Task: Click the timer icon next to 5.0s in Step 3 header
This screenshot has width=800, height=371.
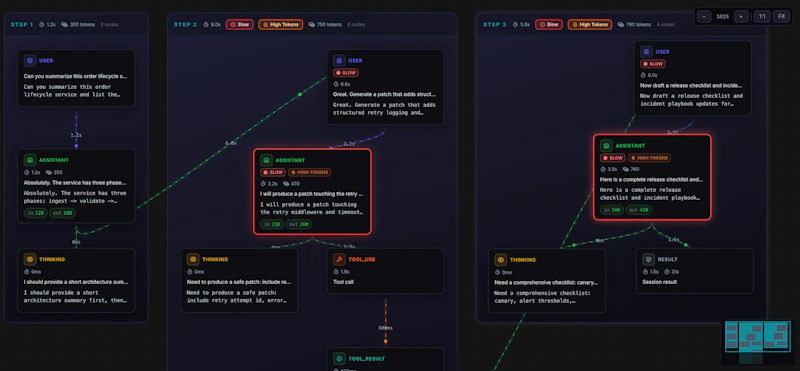Action: pos(515,24)
